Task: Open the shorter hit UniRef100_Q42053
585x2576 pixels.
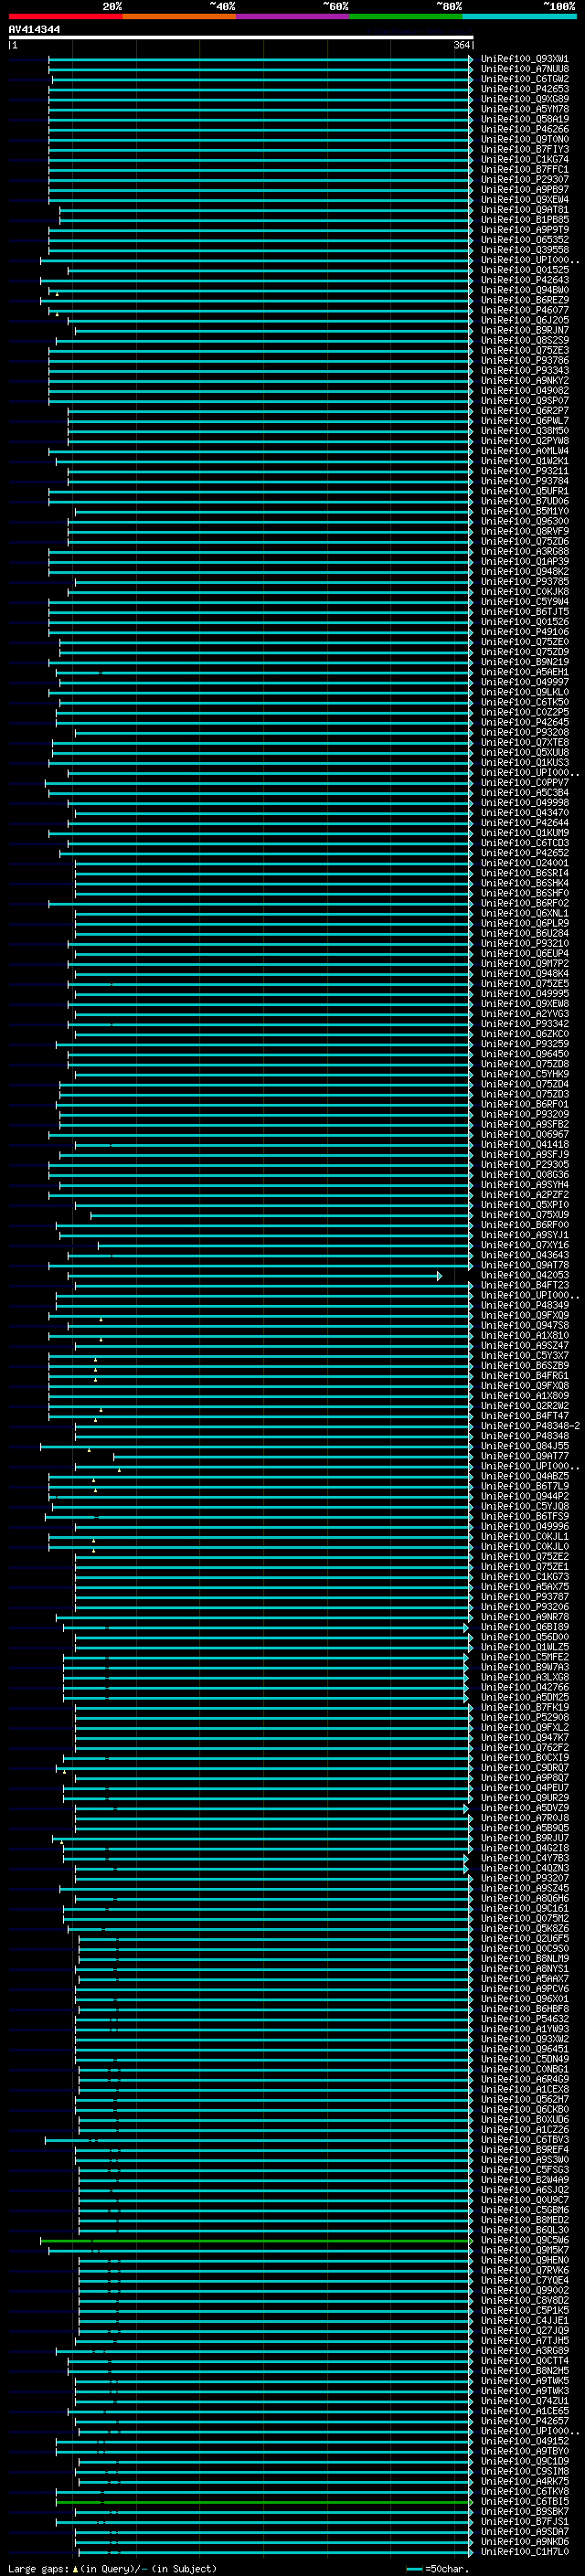Action: [525, 1275]
